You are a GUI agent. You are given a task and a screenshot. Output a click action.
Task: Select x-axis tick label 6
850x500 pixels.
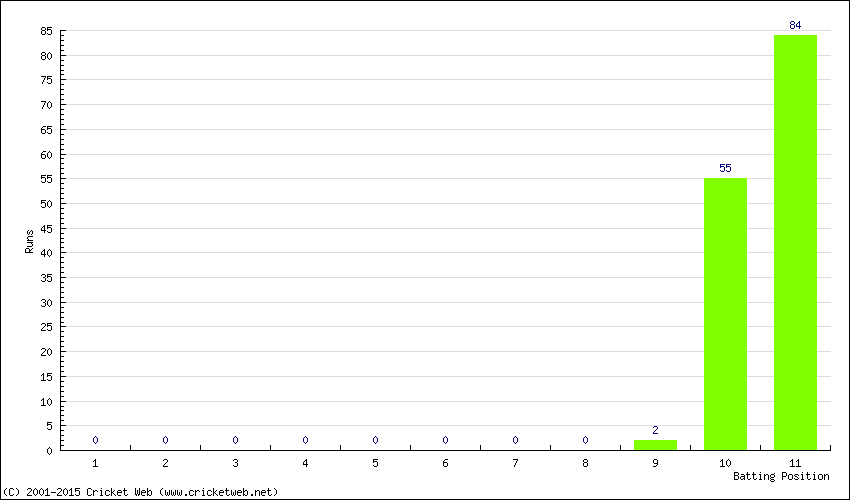coord(445,463)
